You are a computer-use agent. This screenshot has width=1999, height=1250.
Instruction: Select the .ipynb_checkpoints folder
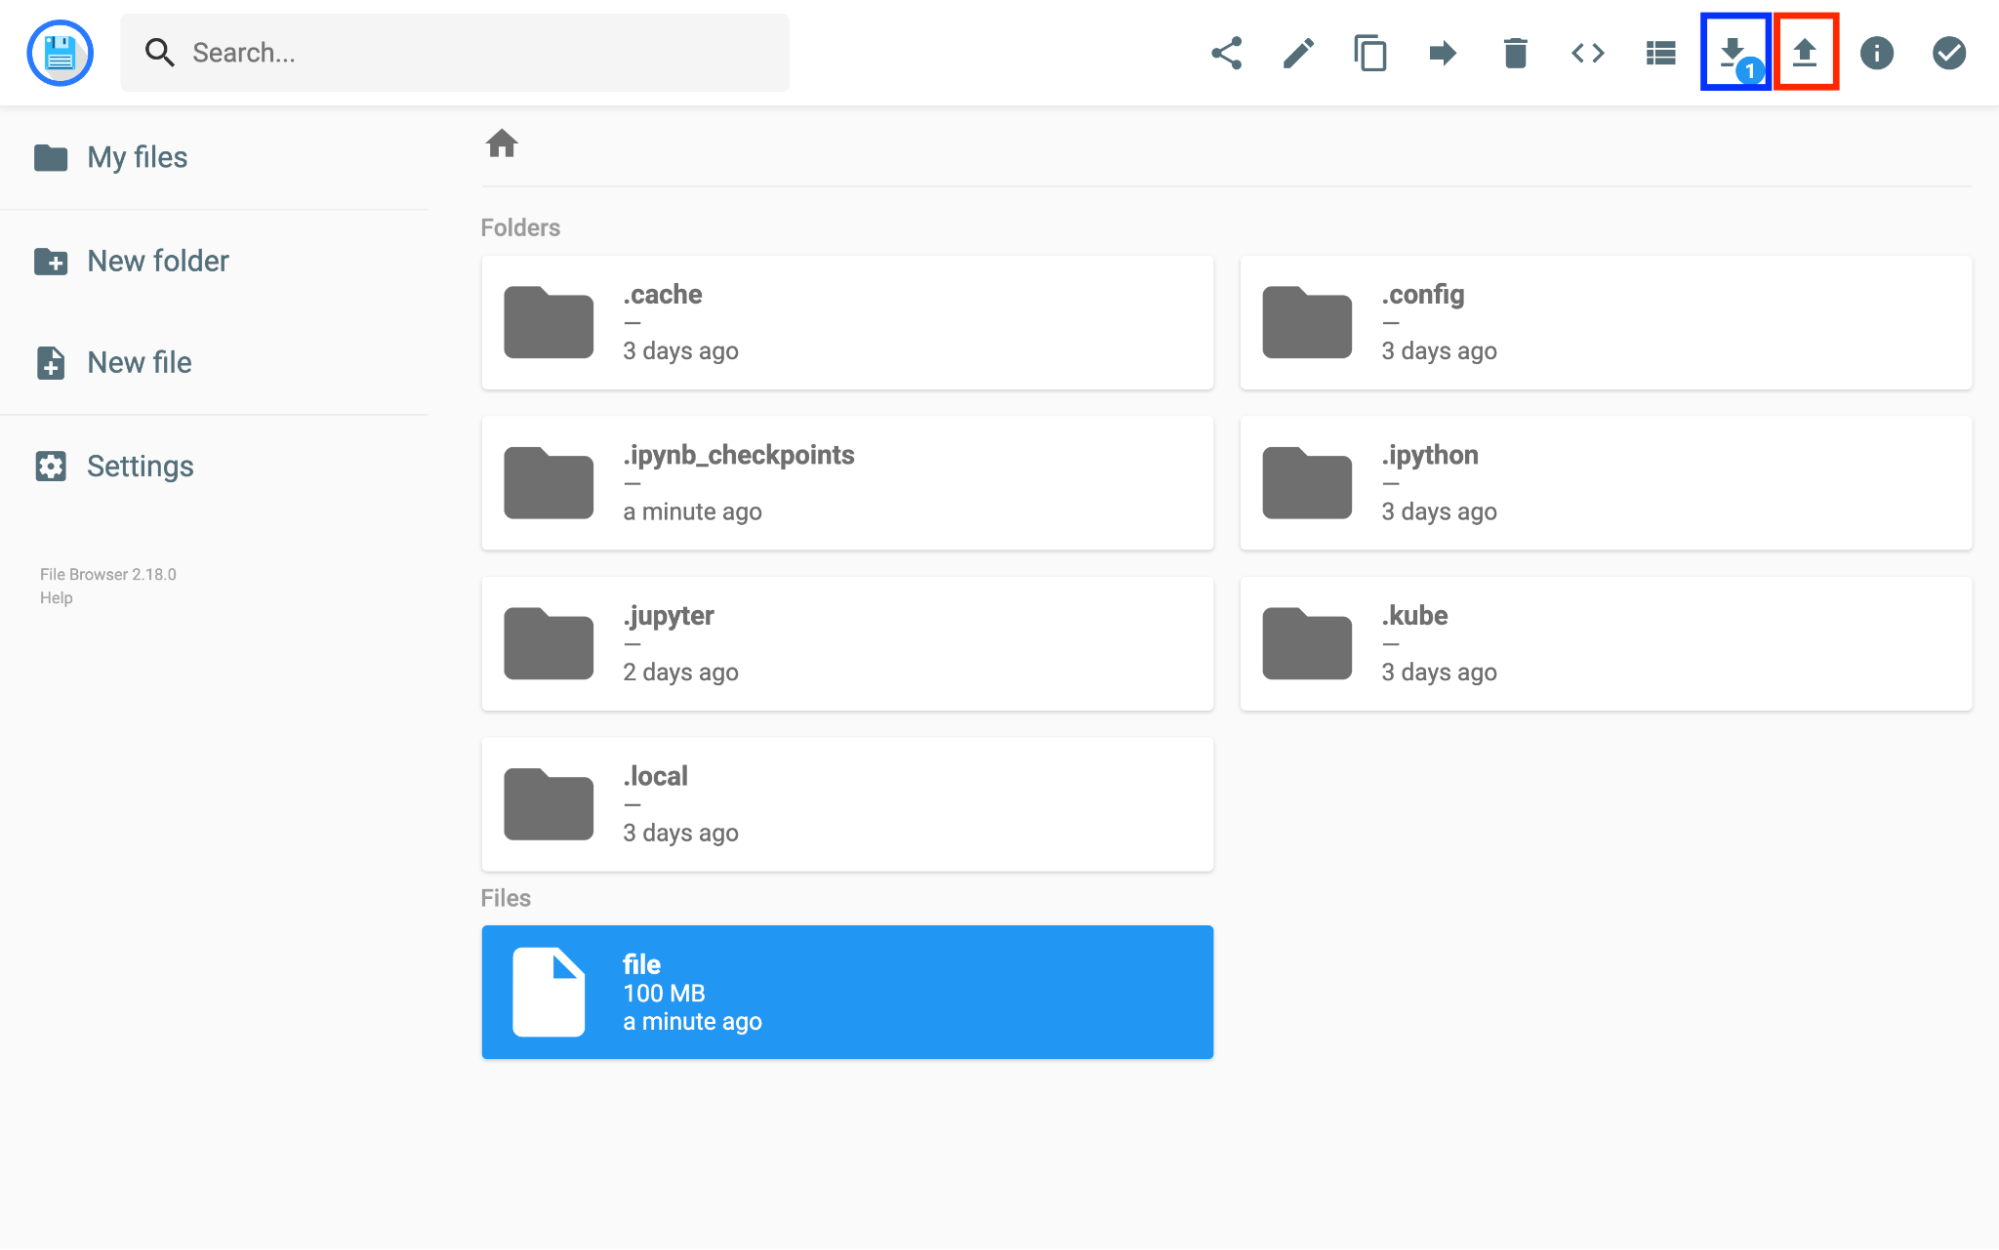pyautogui.click(x=847, y=483)
